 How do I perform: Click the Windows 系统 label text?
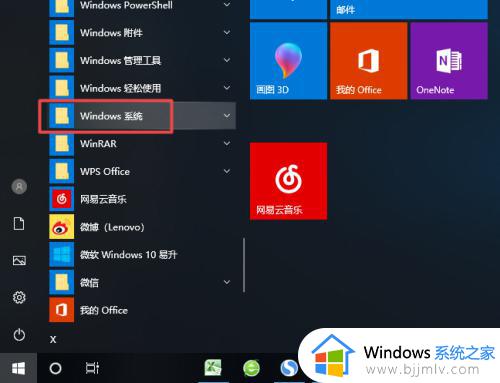click(x=111, y=116)
